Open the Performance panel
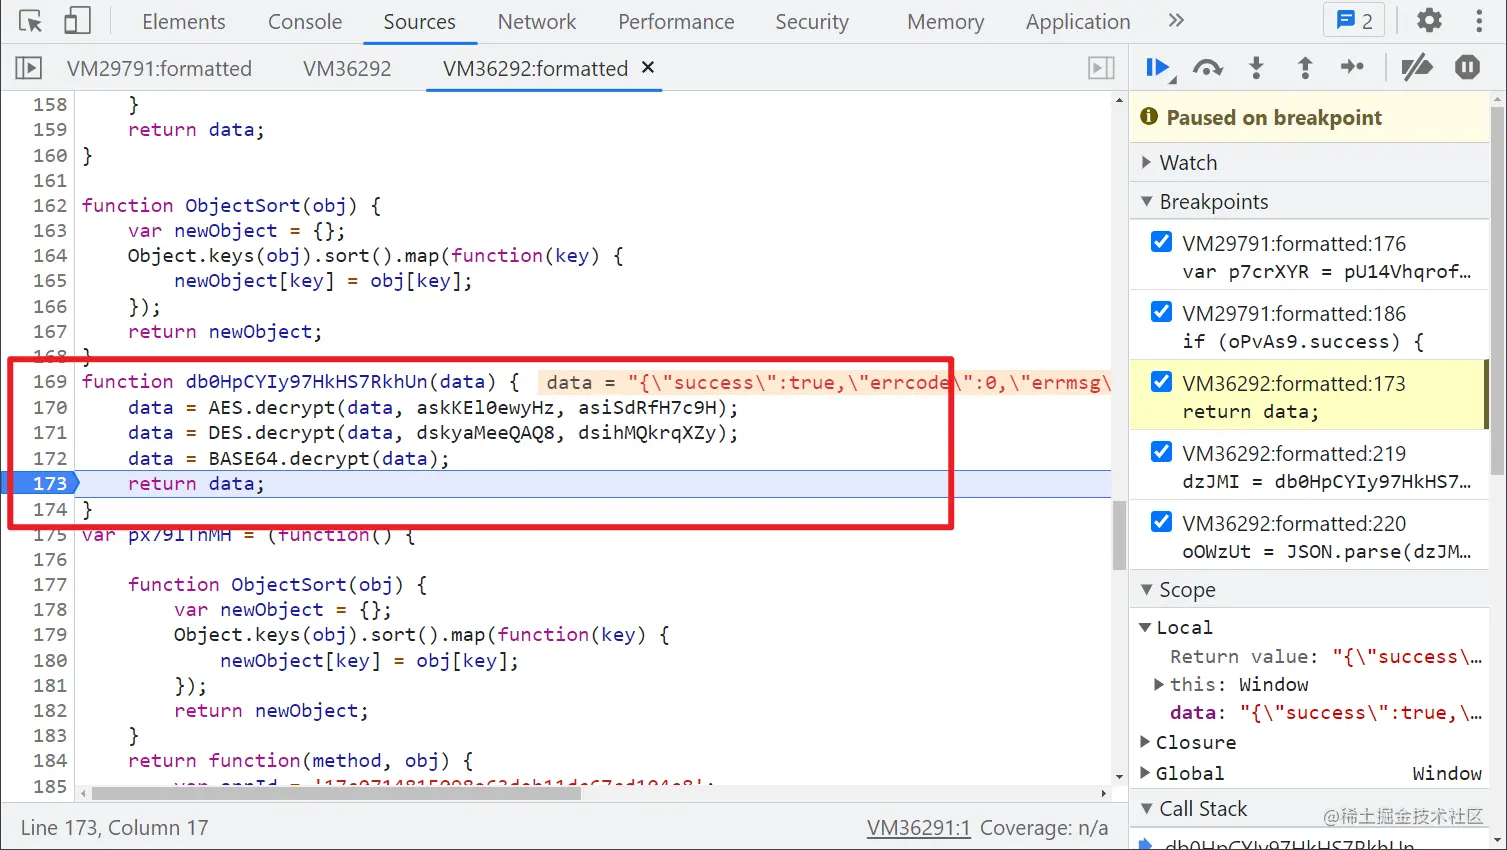 (x=676, y=21)
